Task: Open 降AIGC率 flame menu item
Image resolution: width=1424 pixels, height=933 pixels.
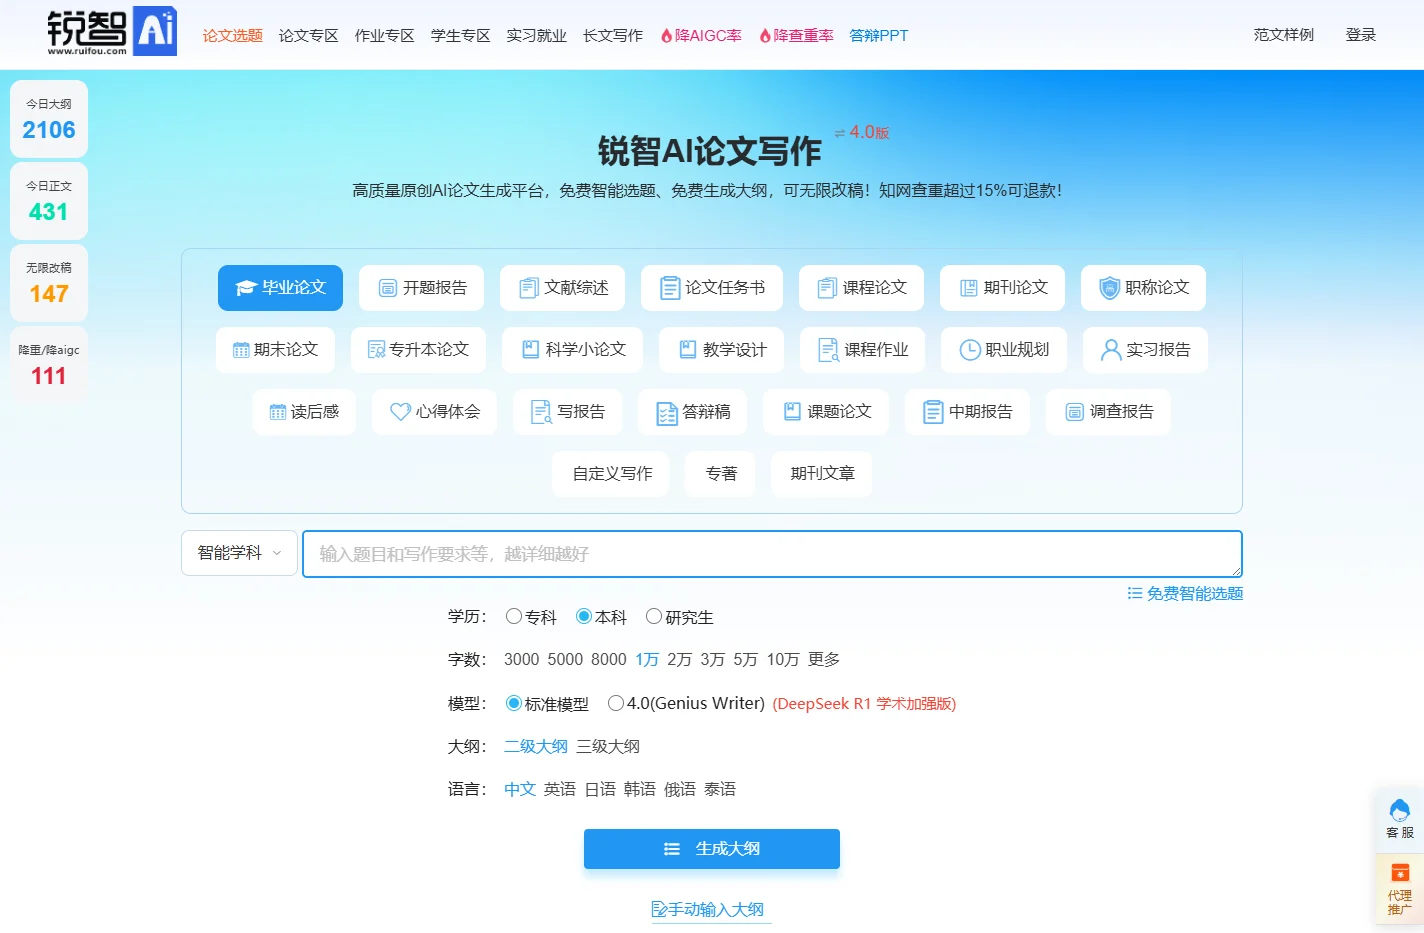Action: 701,35
